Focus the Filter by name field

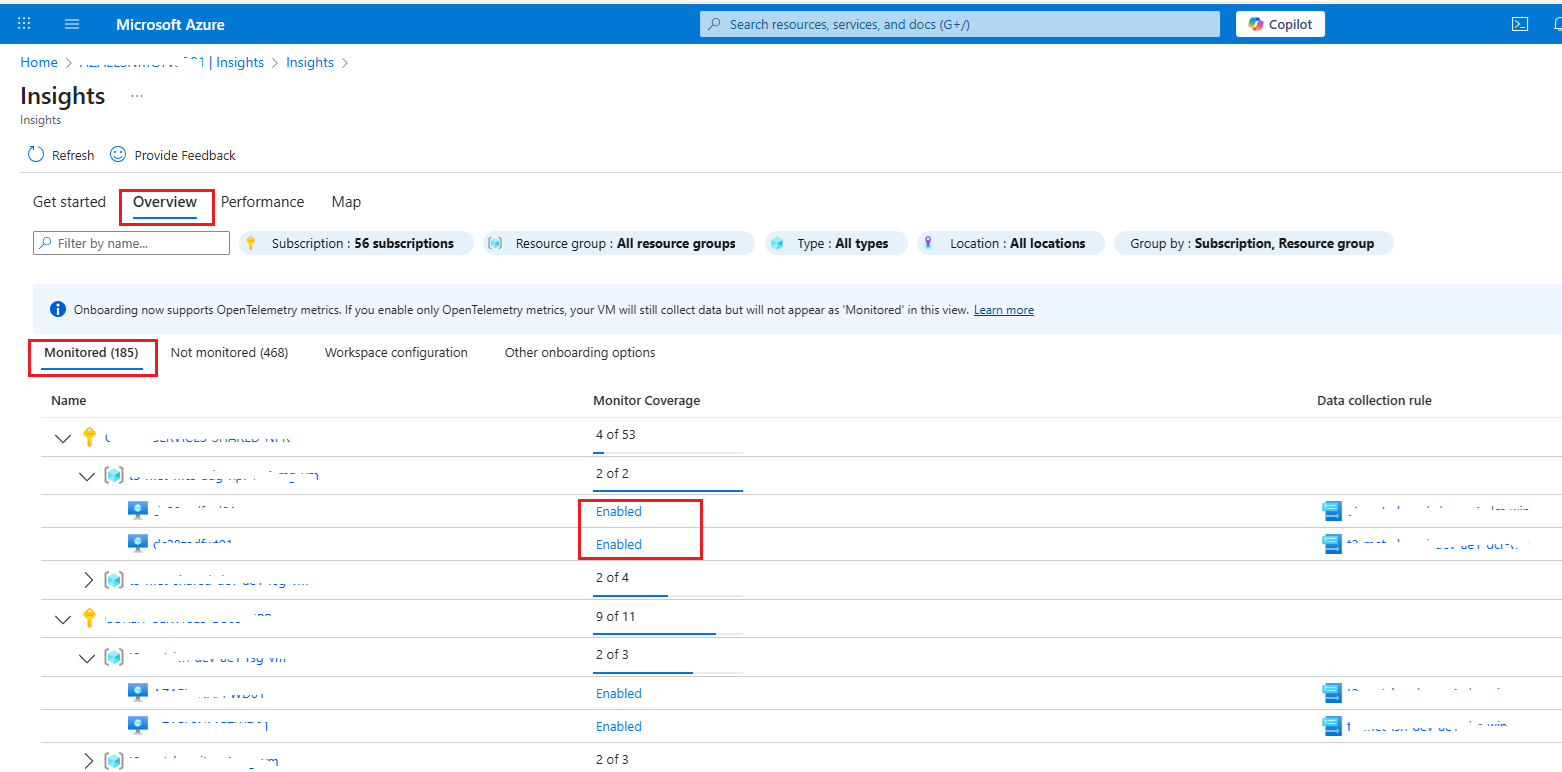[x=131, y=243]
